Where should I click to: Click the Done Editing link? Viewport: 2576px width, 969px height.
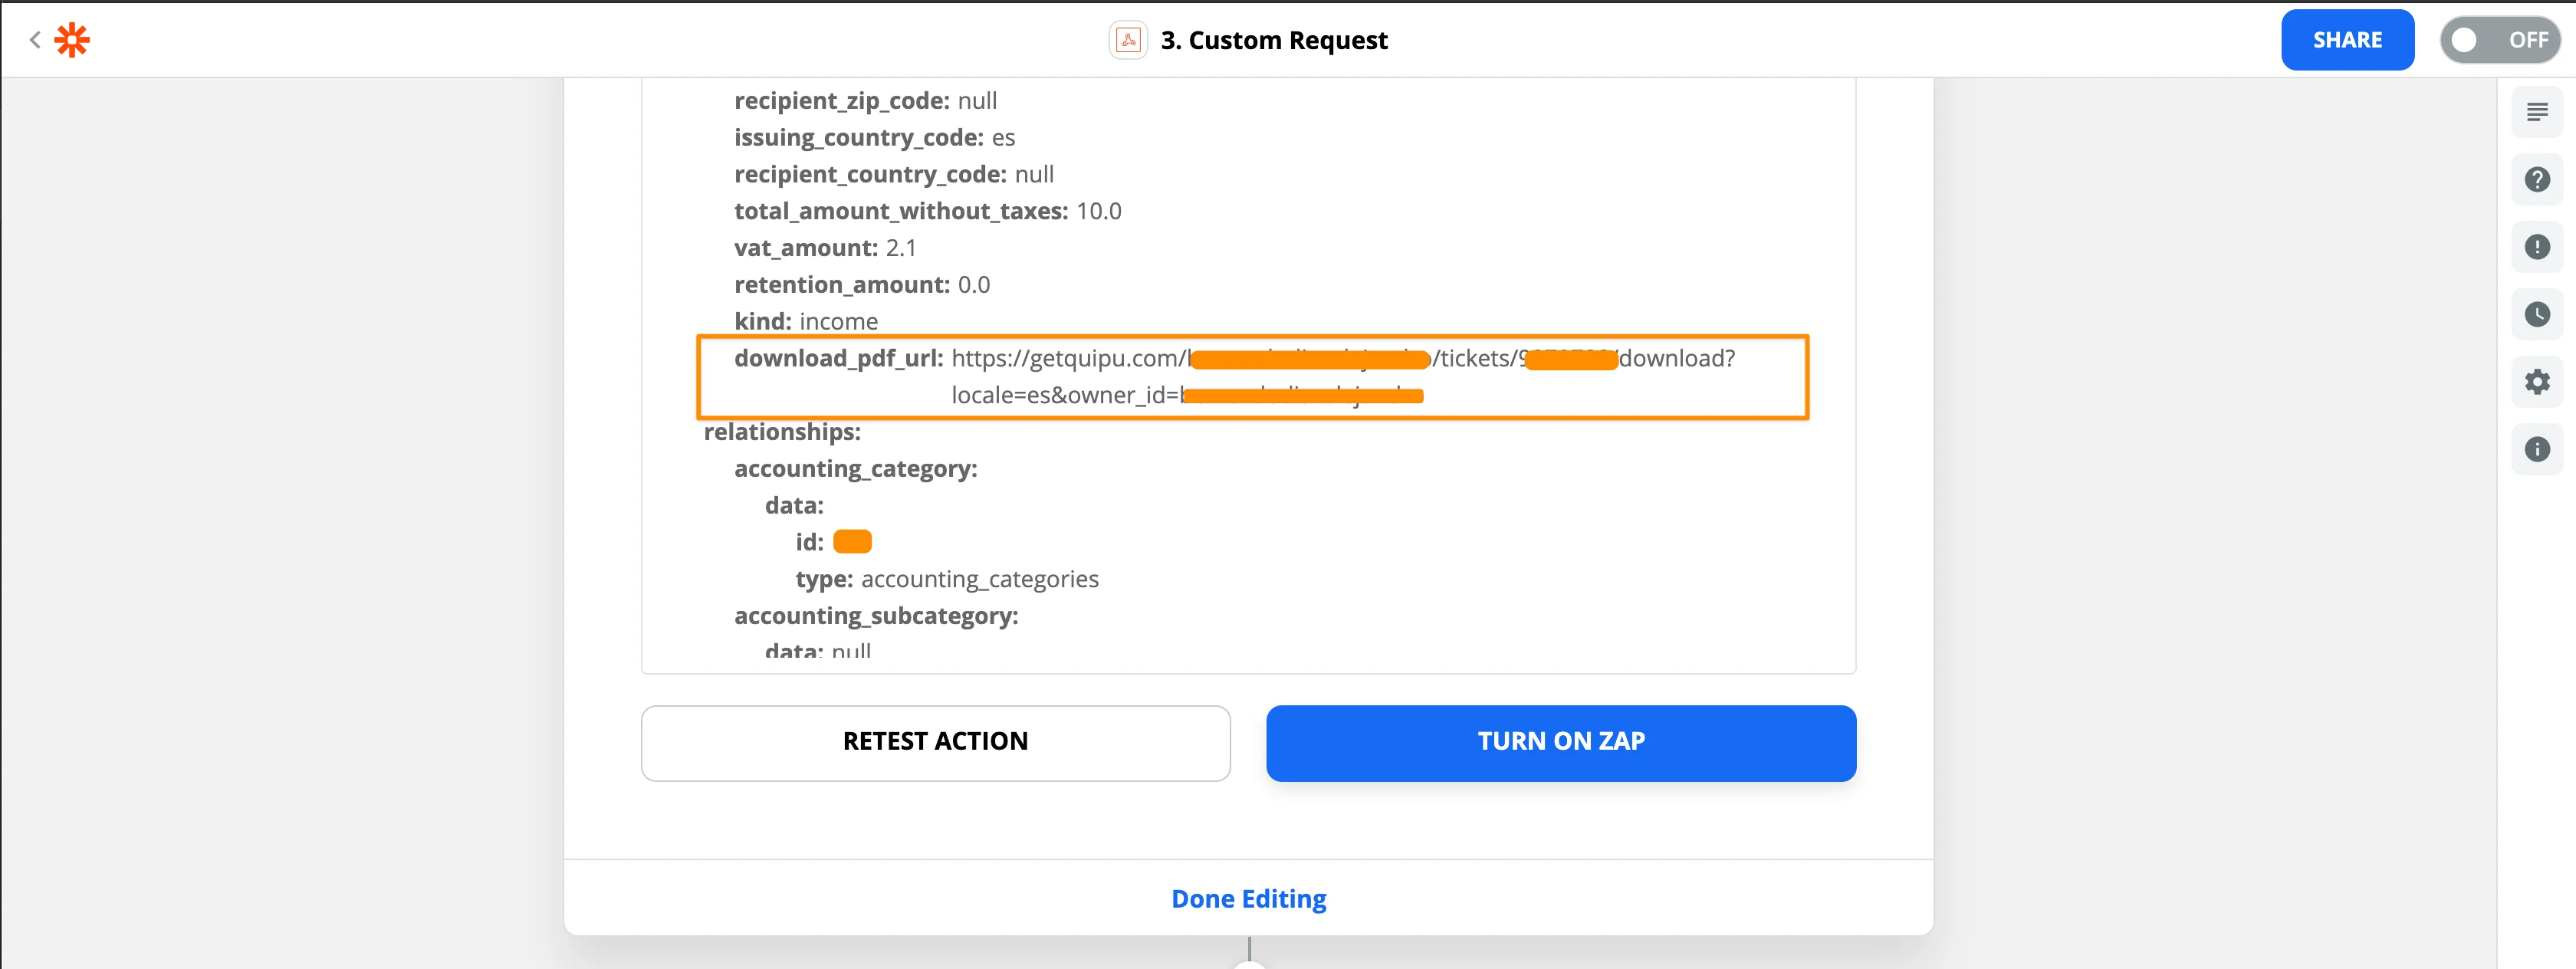point(1248,898)
